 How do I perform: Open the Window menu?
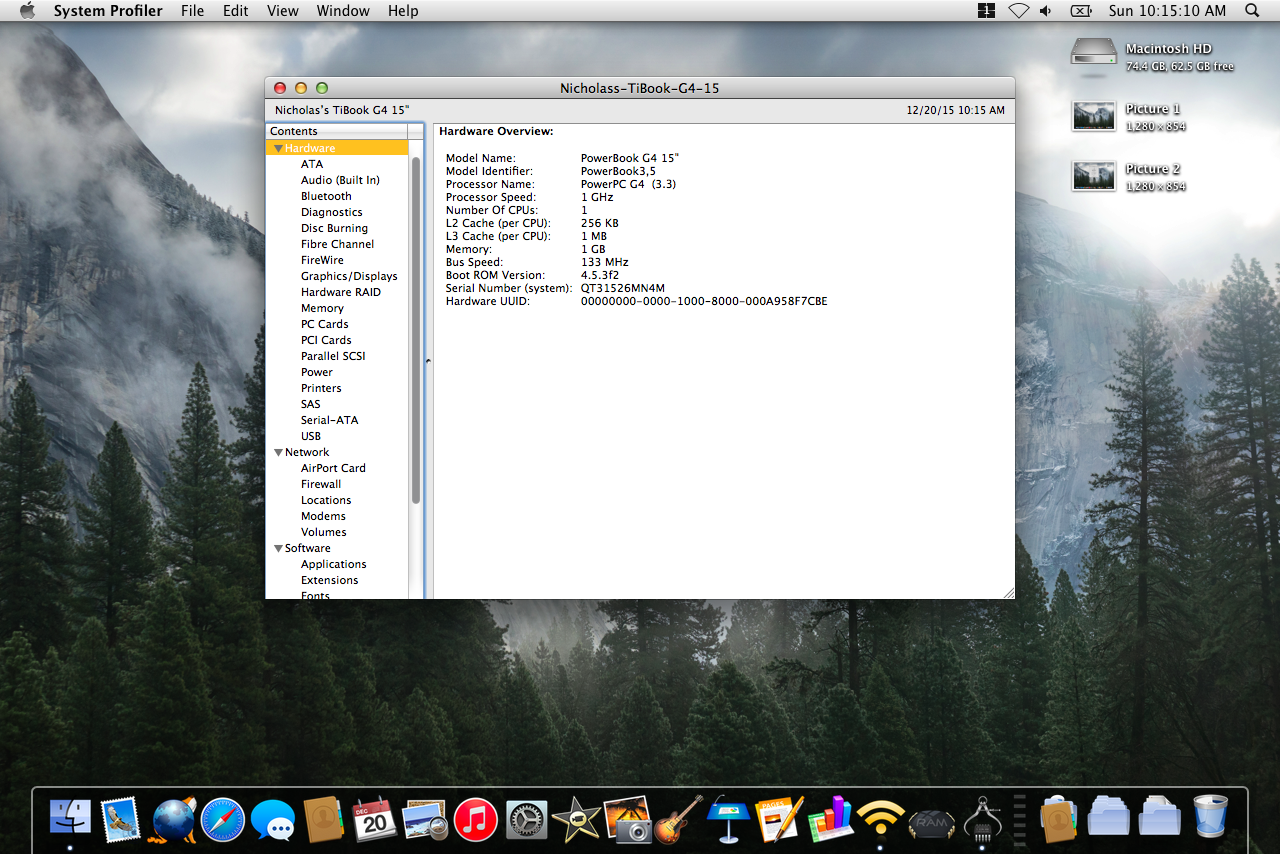click(343, 11)
